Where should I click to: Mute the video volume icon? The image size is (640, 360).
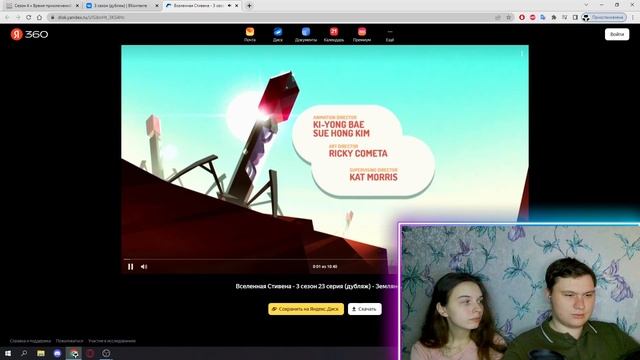(144, 267)
